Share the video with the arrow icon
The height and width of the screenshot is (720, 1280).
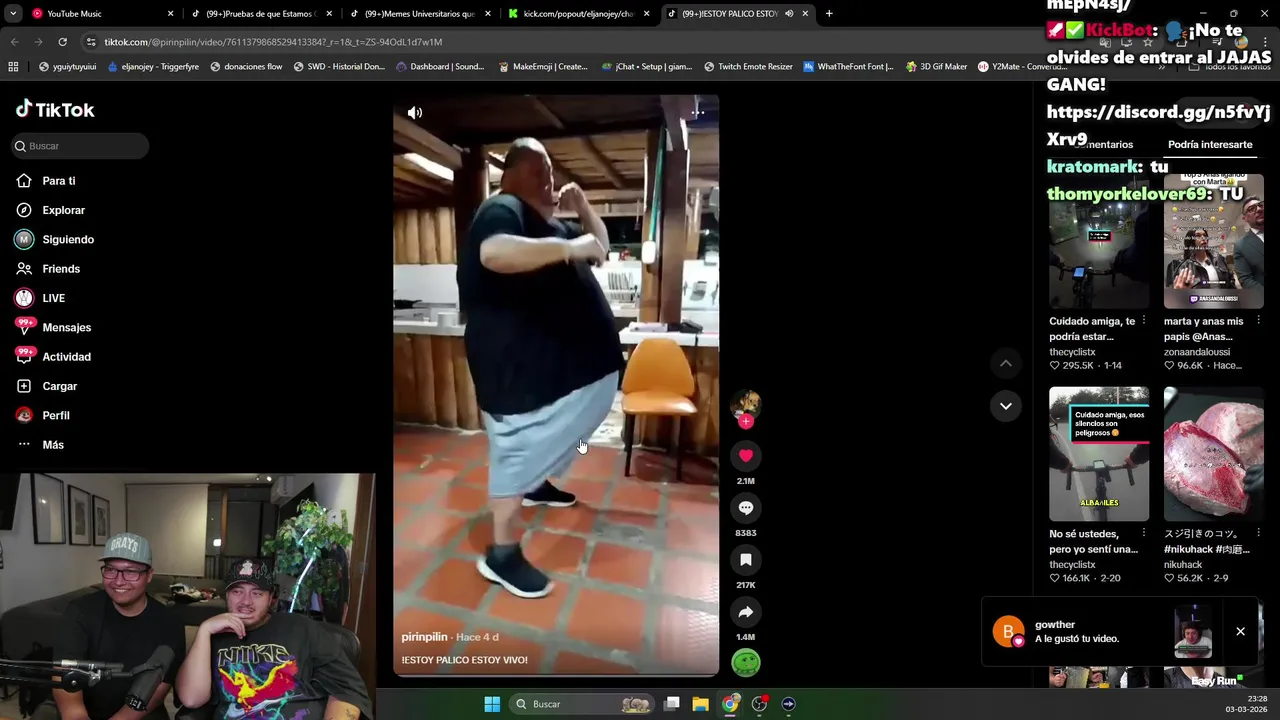pos(746,612)
